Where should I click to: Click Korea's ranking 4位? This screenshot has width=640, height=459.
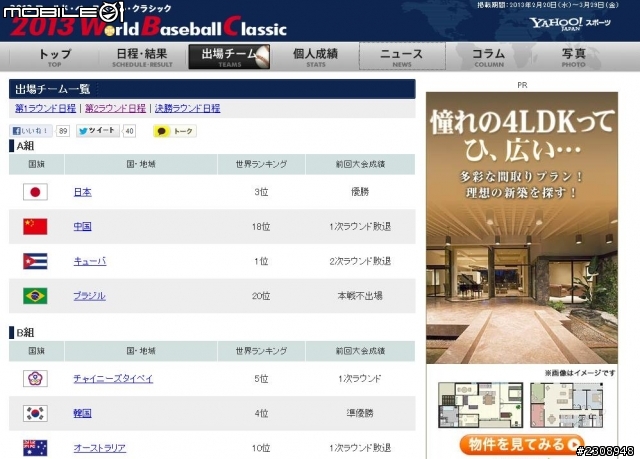(x=261, y=413)
